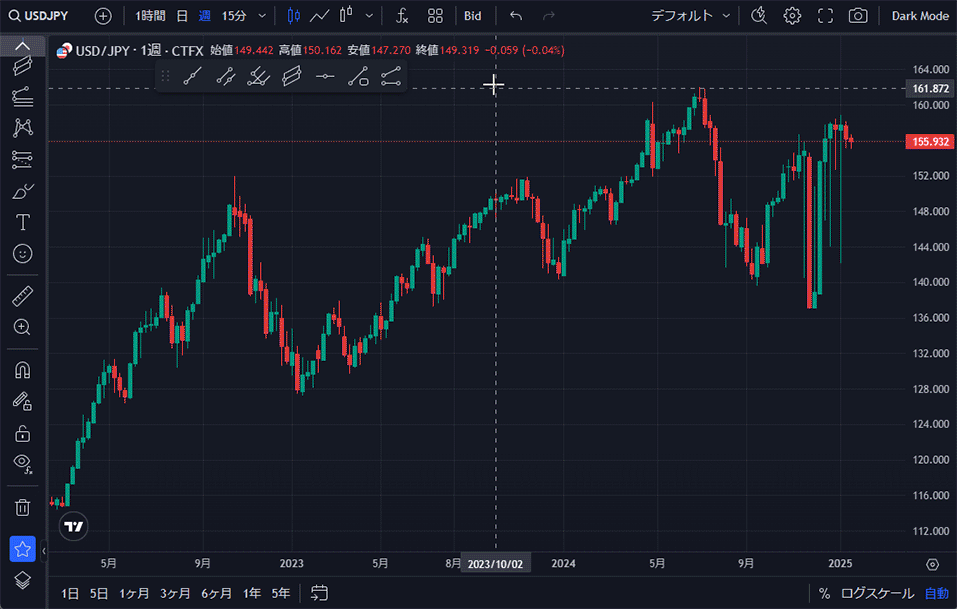Select the info line tool in floating toolbar

[x=391, y=77]
